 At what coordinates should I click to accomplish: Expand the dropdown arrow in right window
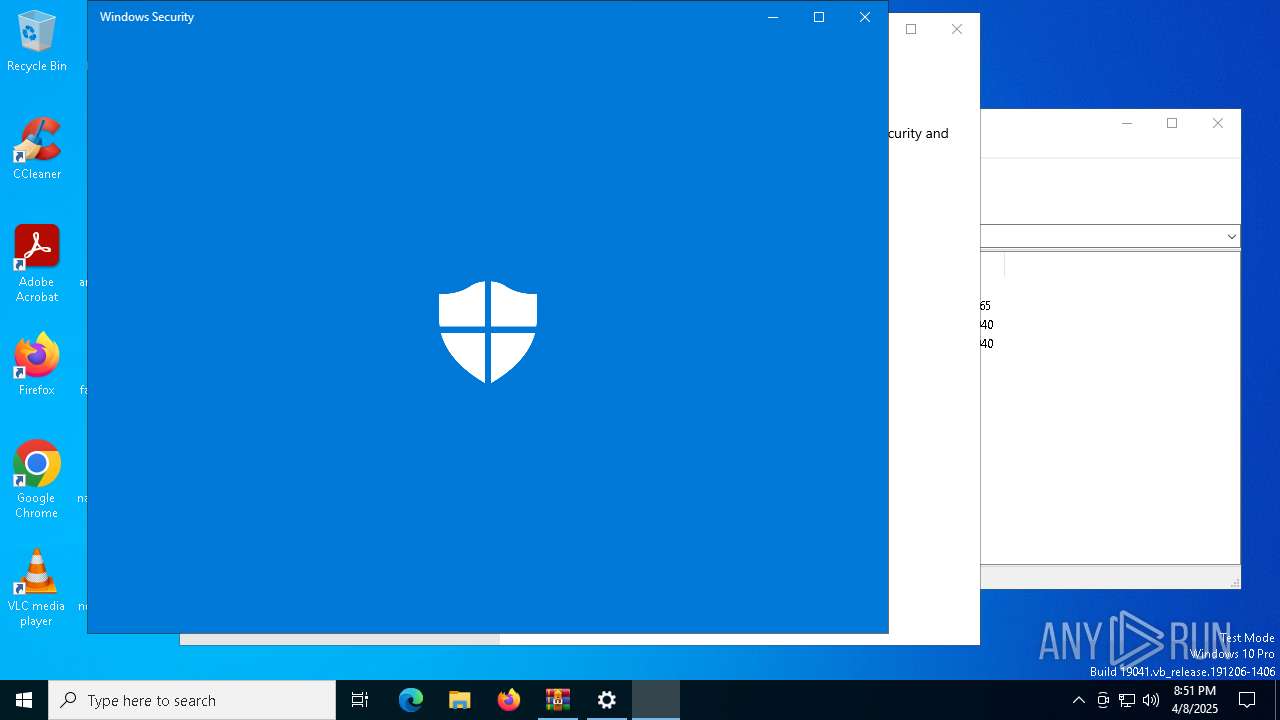(1231, 236)
